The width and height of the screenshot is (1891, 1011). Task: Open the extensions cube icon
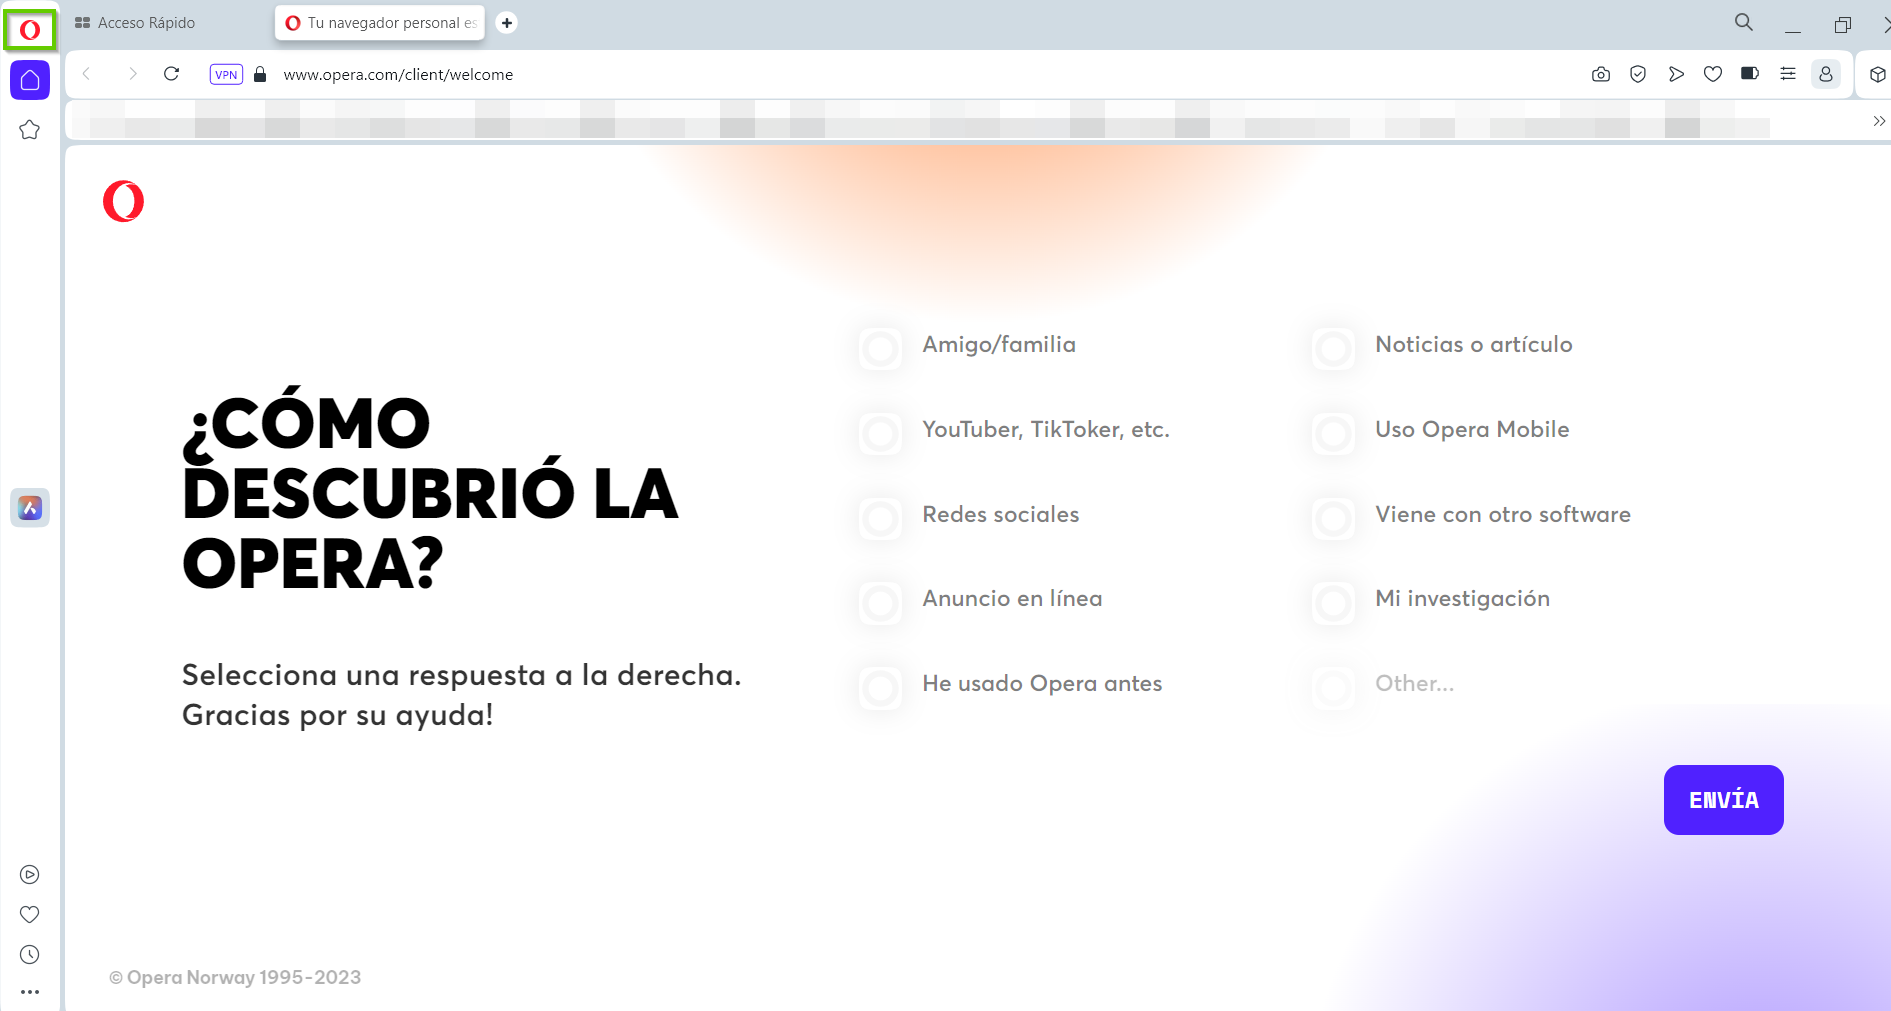coord(1877,74)
